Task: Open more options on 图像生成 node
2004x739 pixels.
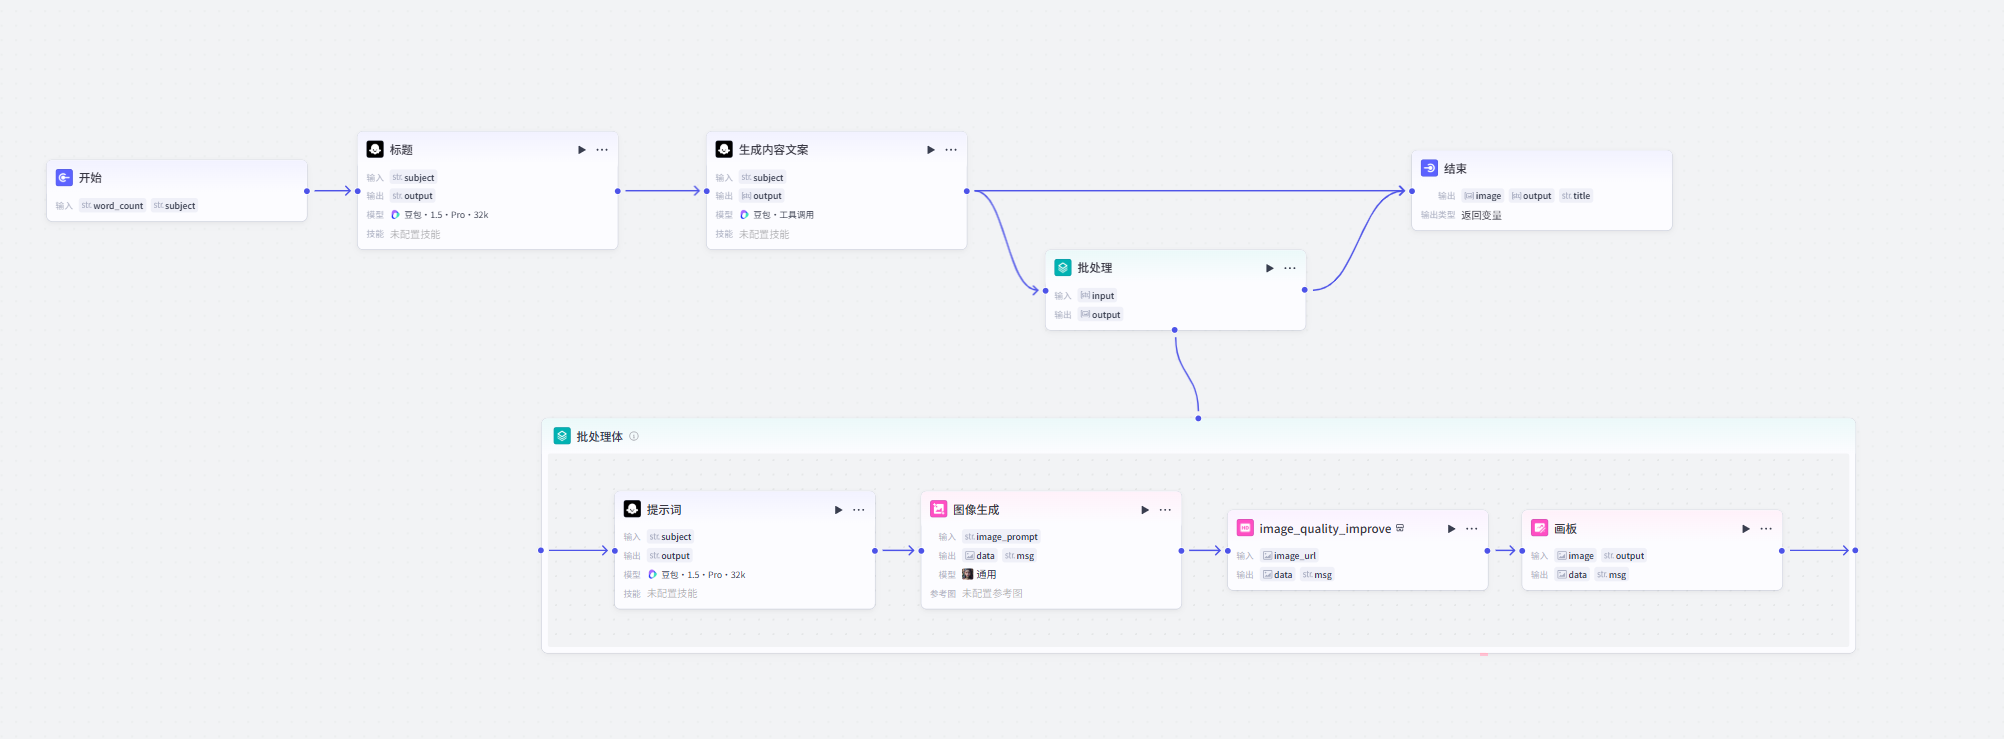Action: 1165,510
